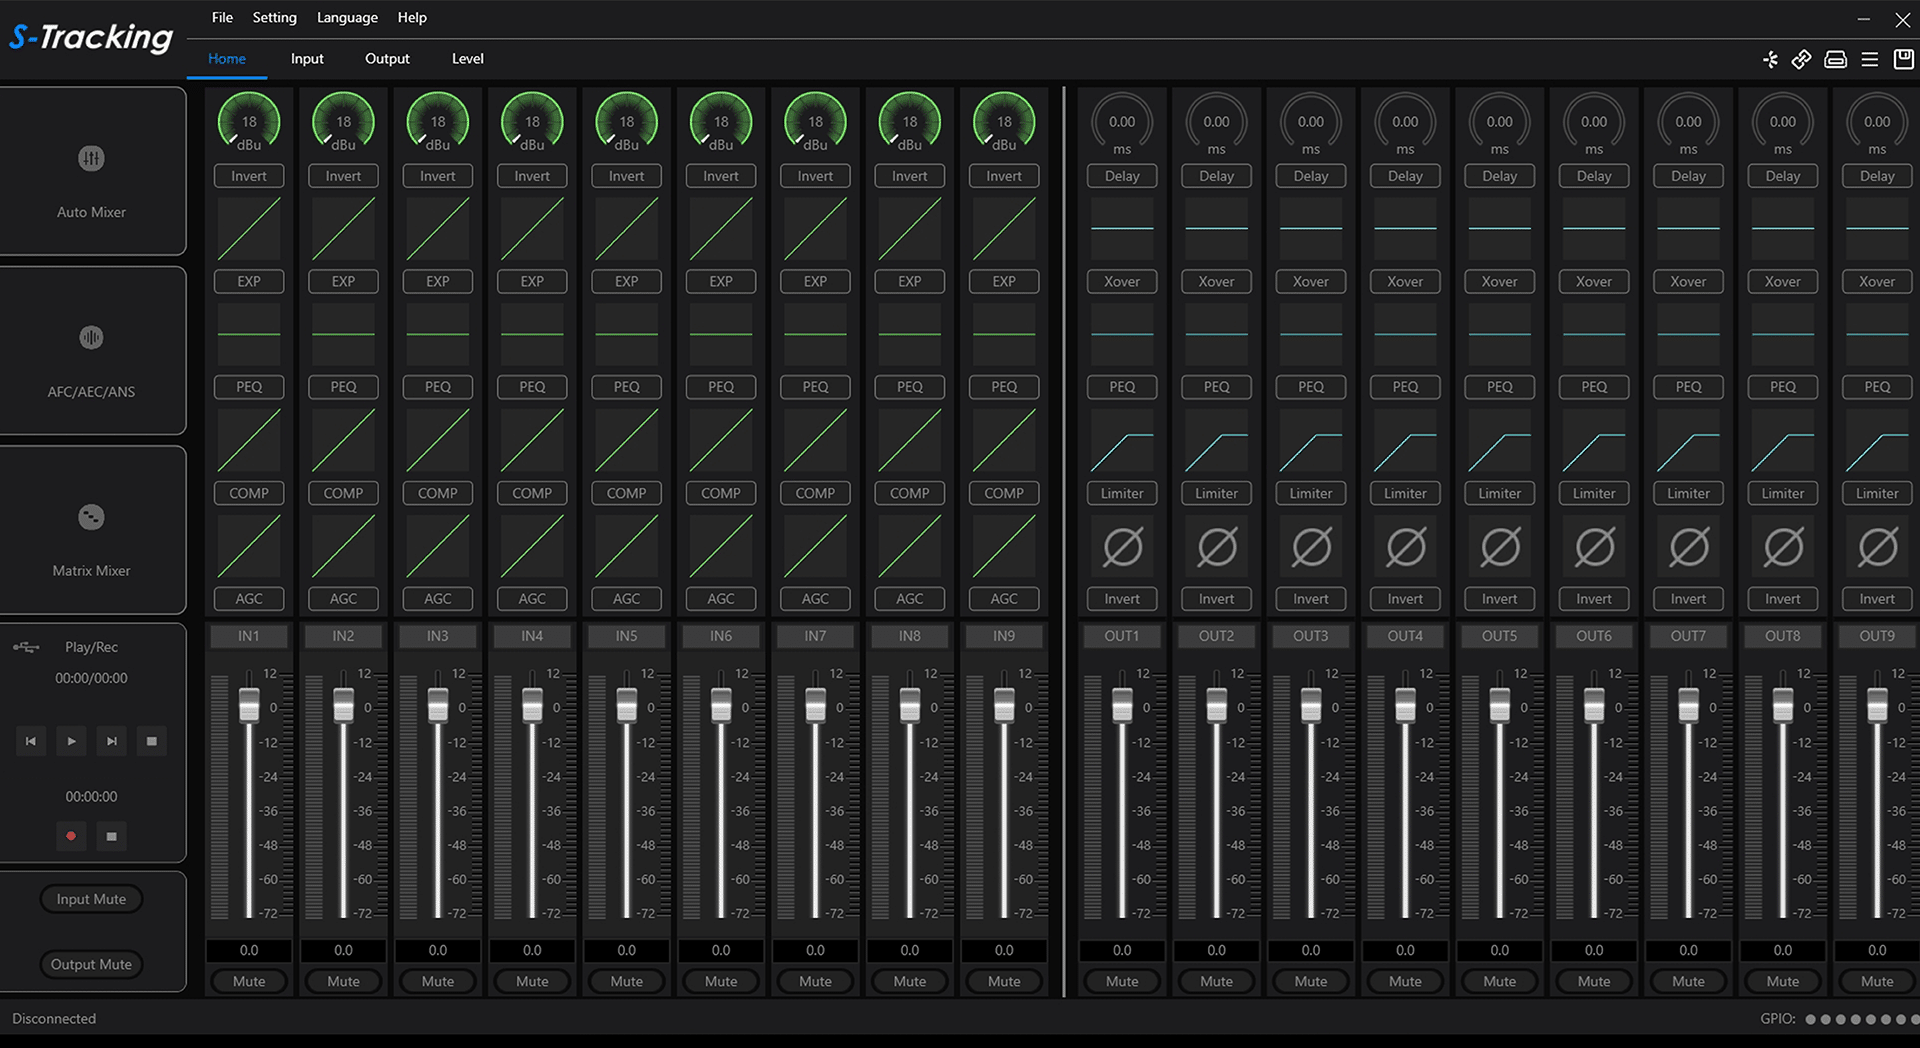Screen dimensions: 1920x1048
Task: Click the floppy disk save icon
Action: coord(1903,60)
